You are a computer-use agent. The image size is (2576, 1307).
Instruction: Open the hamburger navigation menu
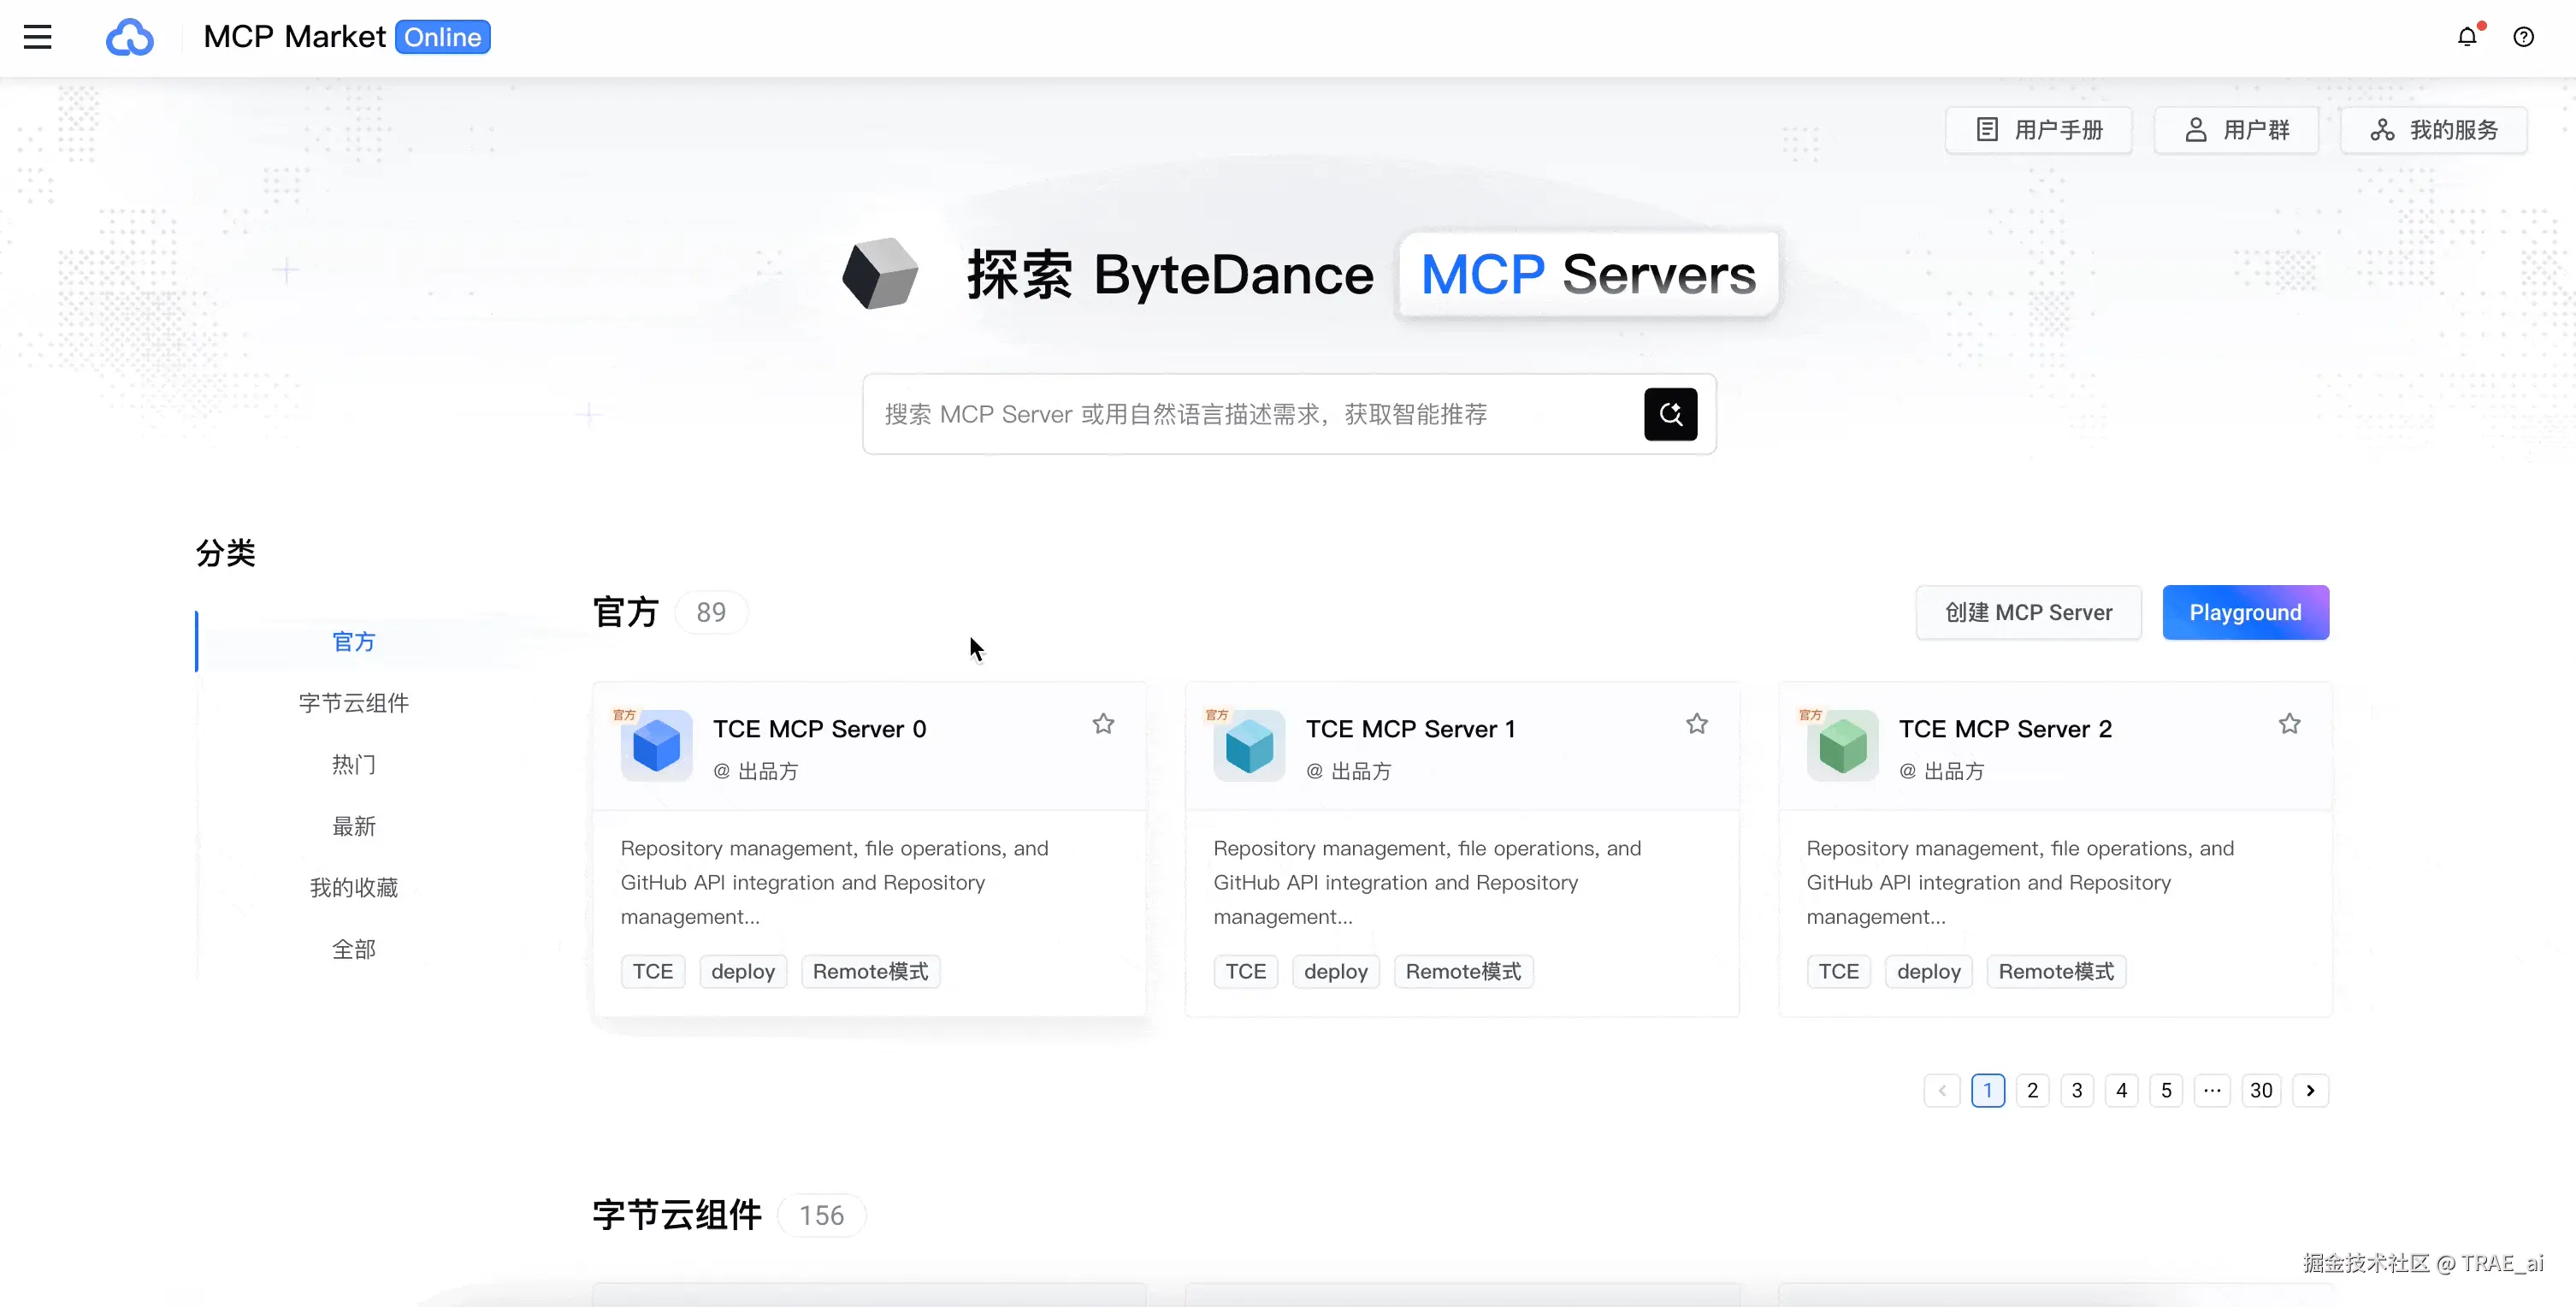point(37,37)
